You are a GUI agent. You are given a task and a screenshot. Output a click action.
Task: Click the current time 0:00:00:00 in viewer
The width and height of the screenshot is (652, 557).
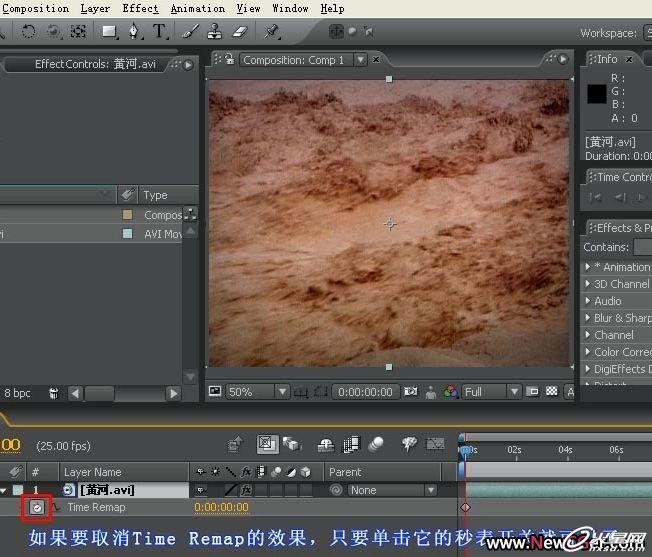(365, 392)
